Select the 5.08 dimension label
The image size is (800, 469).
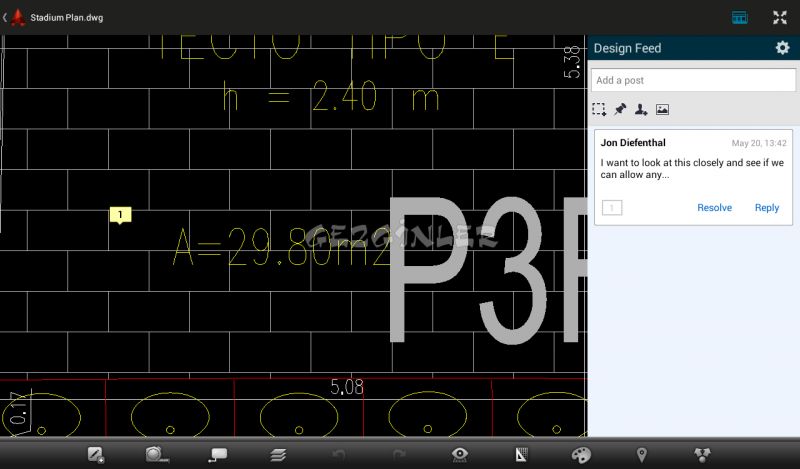347,387
